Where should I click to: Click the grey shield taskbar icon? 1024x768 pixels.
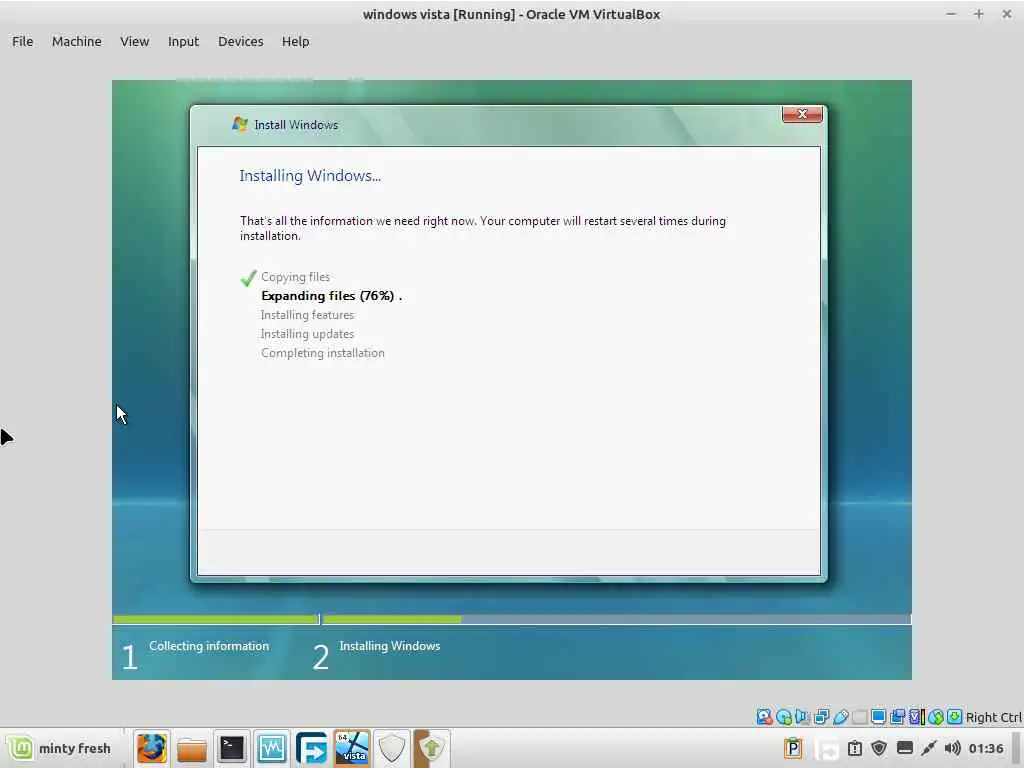point(392,748)
